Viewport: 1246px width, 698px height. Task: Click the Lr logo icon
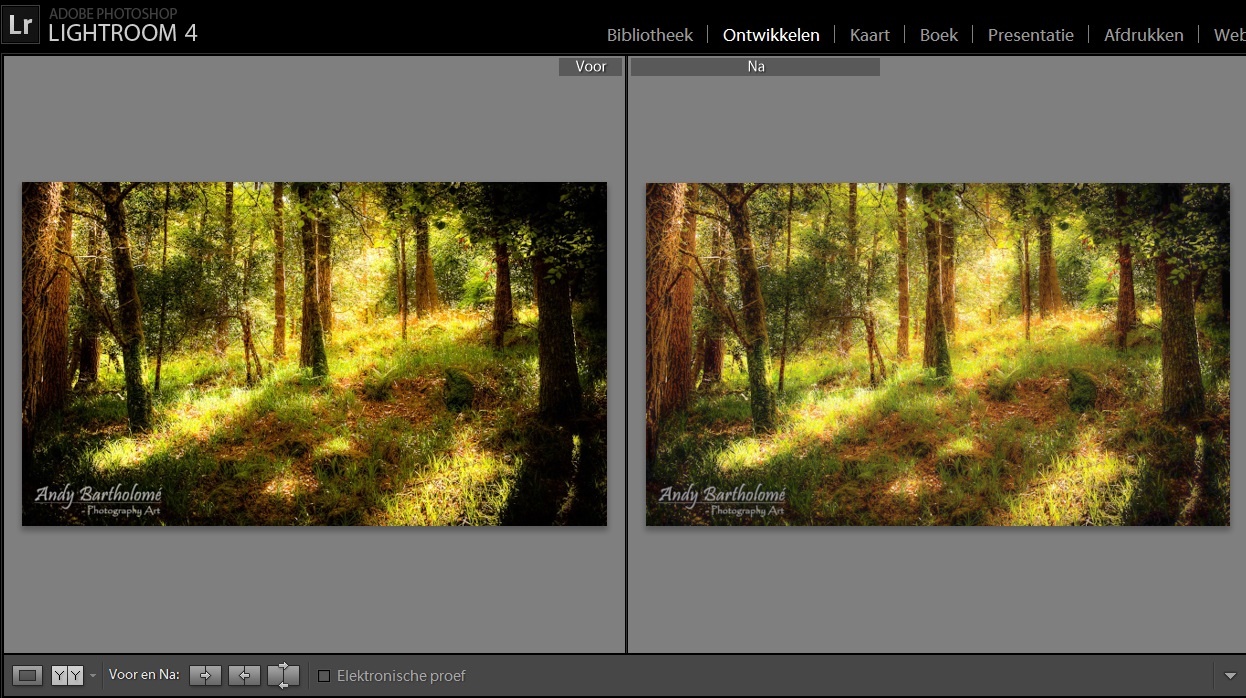point(20,25)
